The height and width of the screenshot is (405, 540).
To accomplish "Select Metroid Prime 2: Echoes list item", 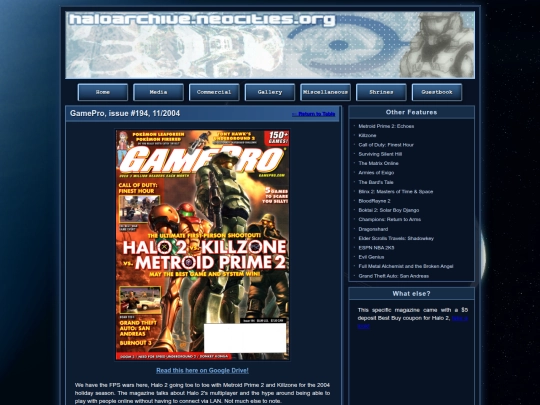I will click(x=386, y=126).
